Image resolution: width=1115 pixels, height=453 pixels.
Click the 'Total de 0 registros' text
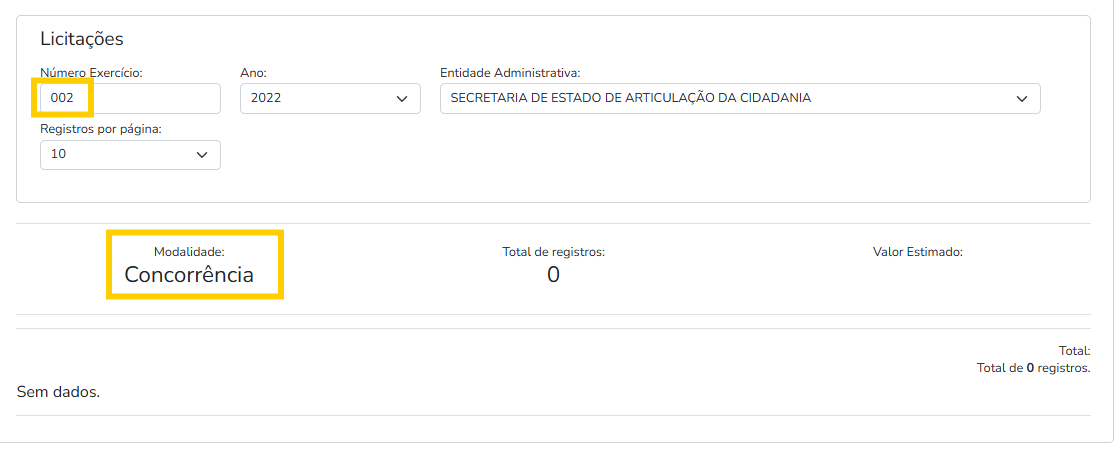1034,368
